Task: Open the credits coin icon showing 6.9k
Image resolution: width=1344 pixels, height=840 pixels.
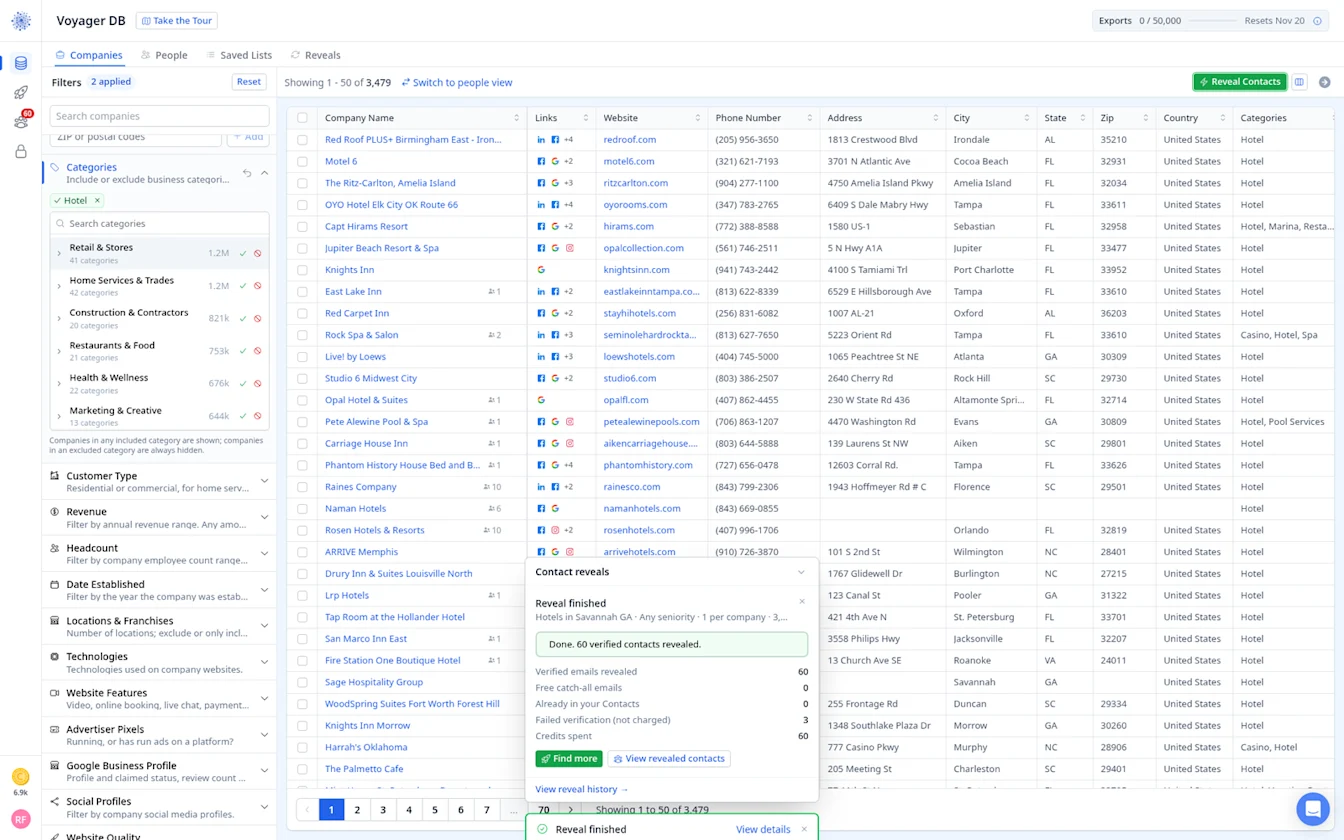Action: 20,777
